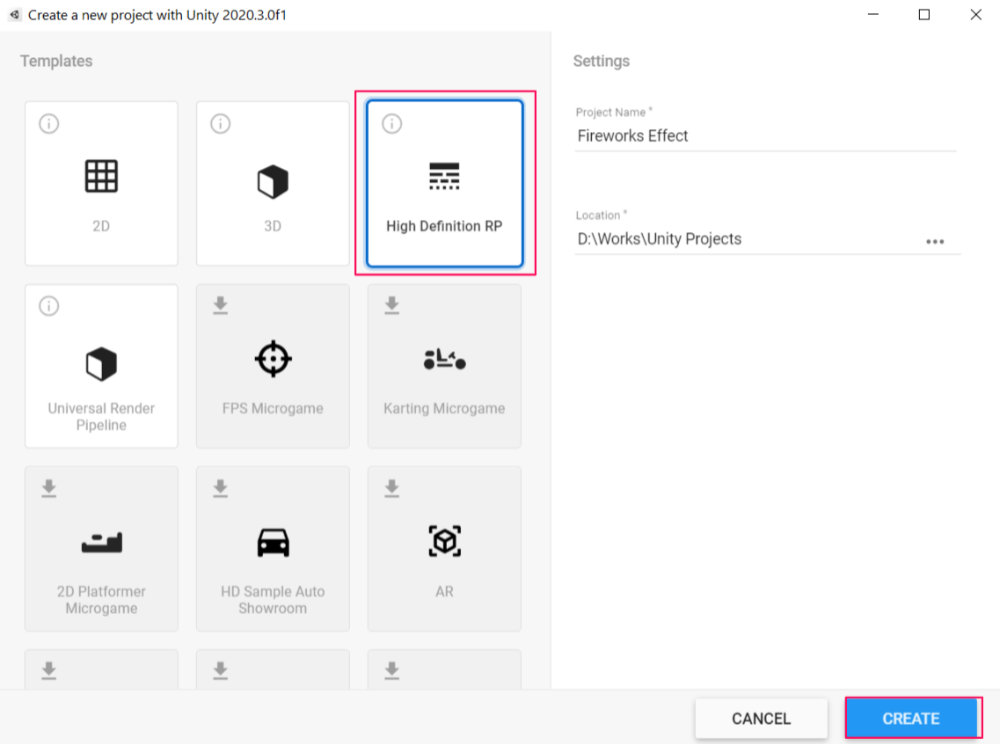Edit the Project Name field

(765, 136)
